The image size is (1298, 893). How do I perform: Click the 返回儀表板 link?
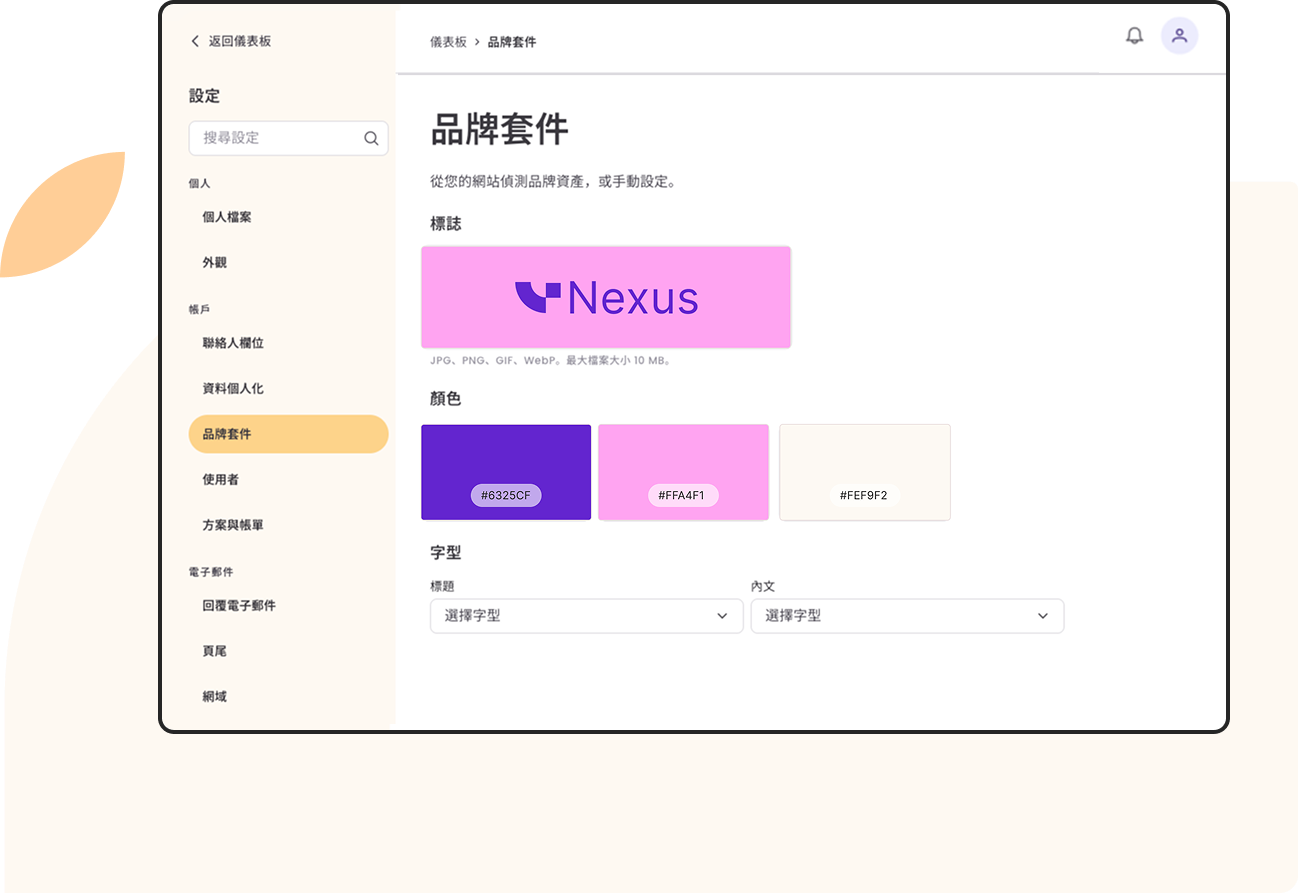pos(240,41)
